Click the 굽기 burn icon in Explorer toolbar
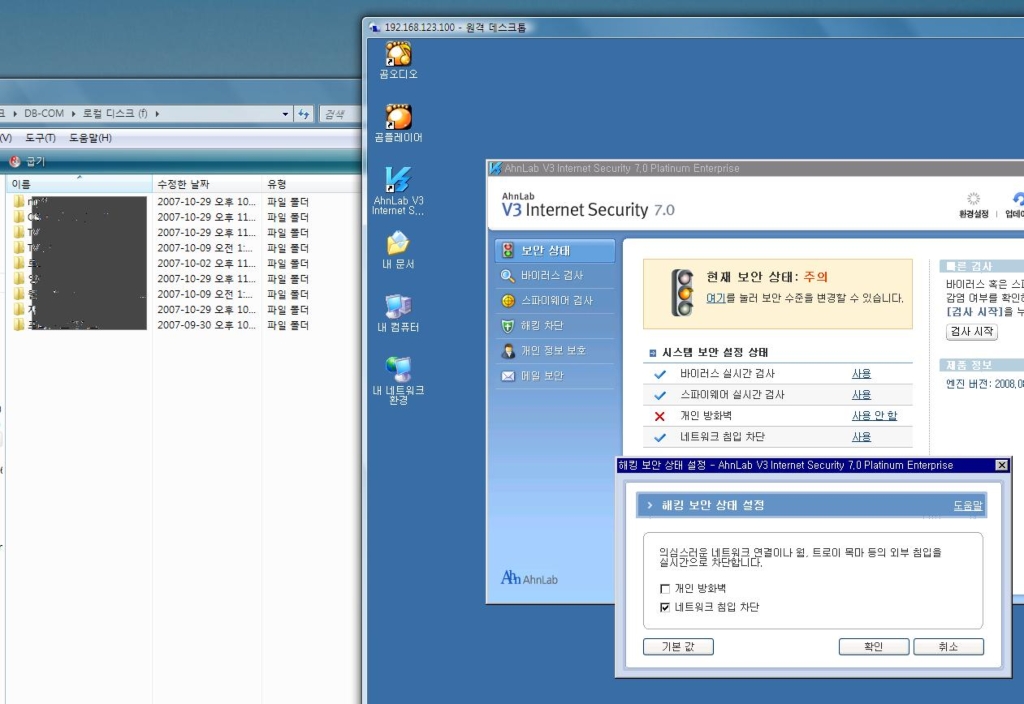The width and height of the screenshot is (1024, 704). (14, 161)
